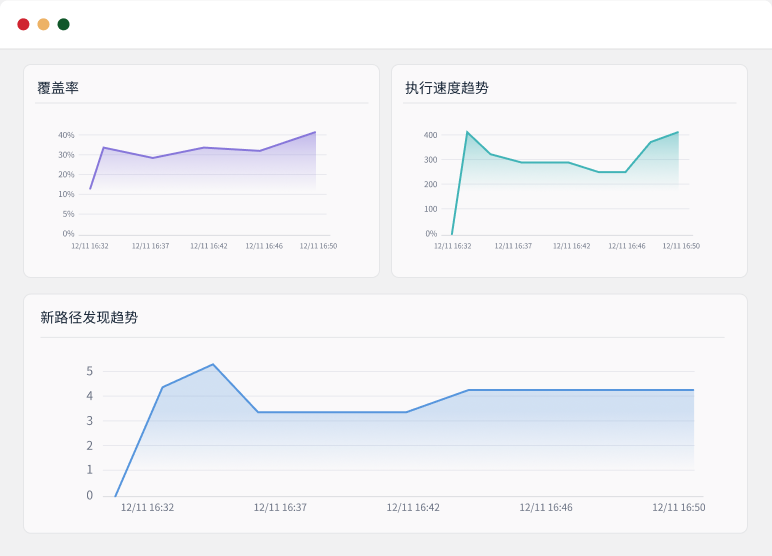
Task: Click 12/11 16:46 on speed chart axis
Action: point(627,246)
